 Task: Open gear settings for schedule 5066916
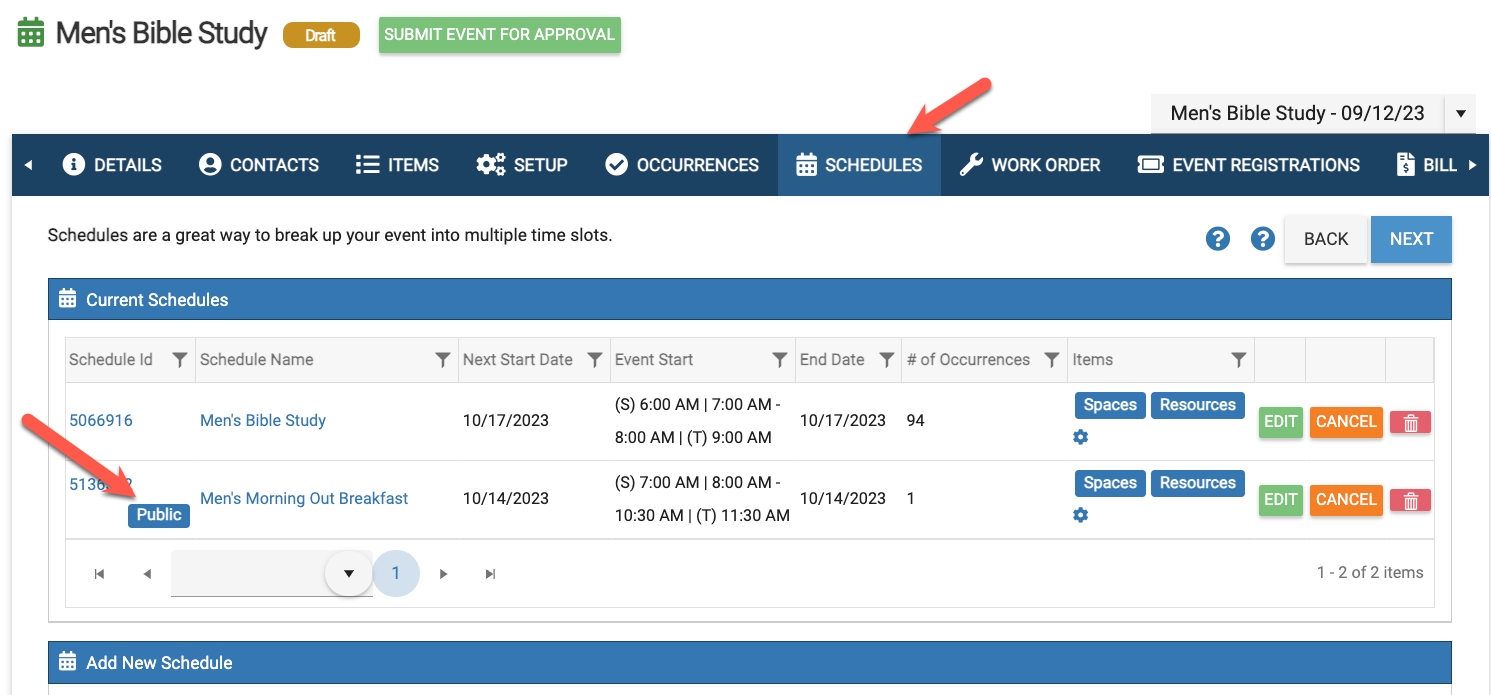1080,437
